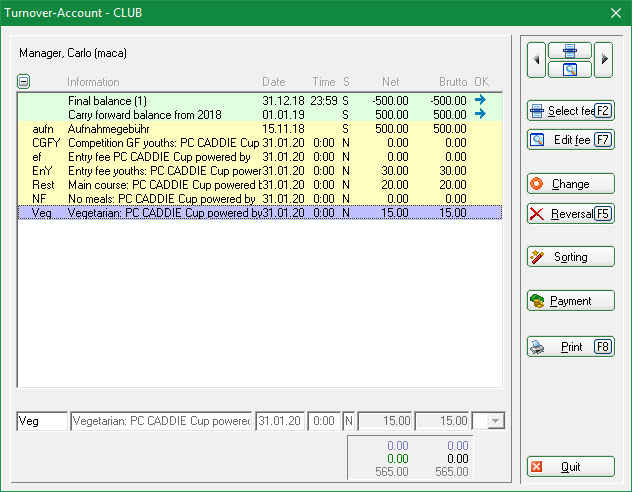Open the OK status dropdown arrow

pyautogui.click(x=496, y=422)
